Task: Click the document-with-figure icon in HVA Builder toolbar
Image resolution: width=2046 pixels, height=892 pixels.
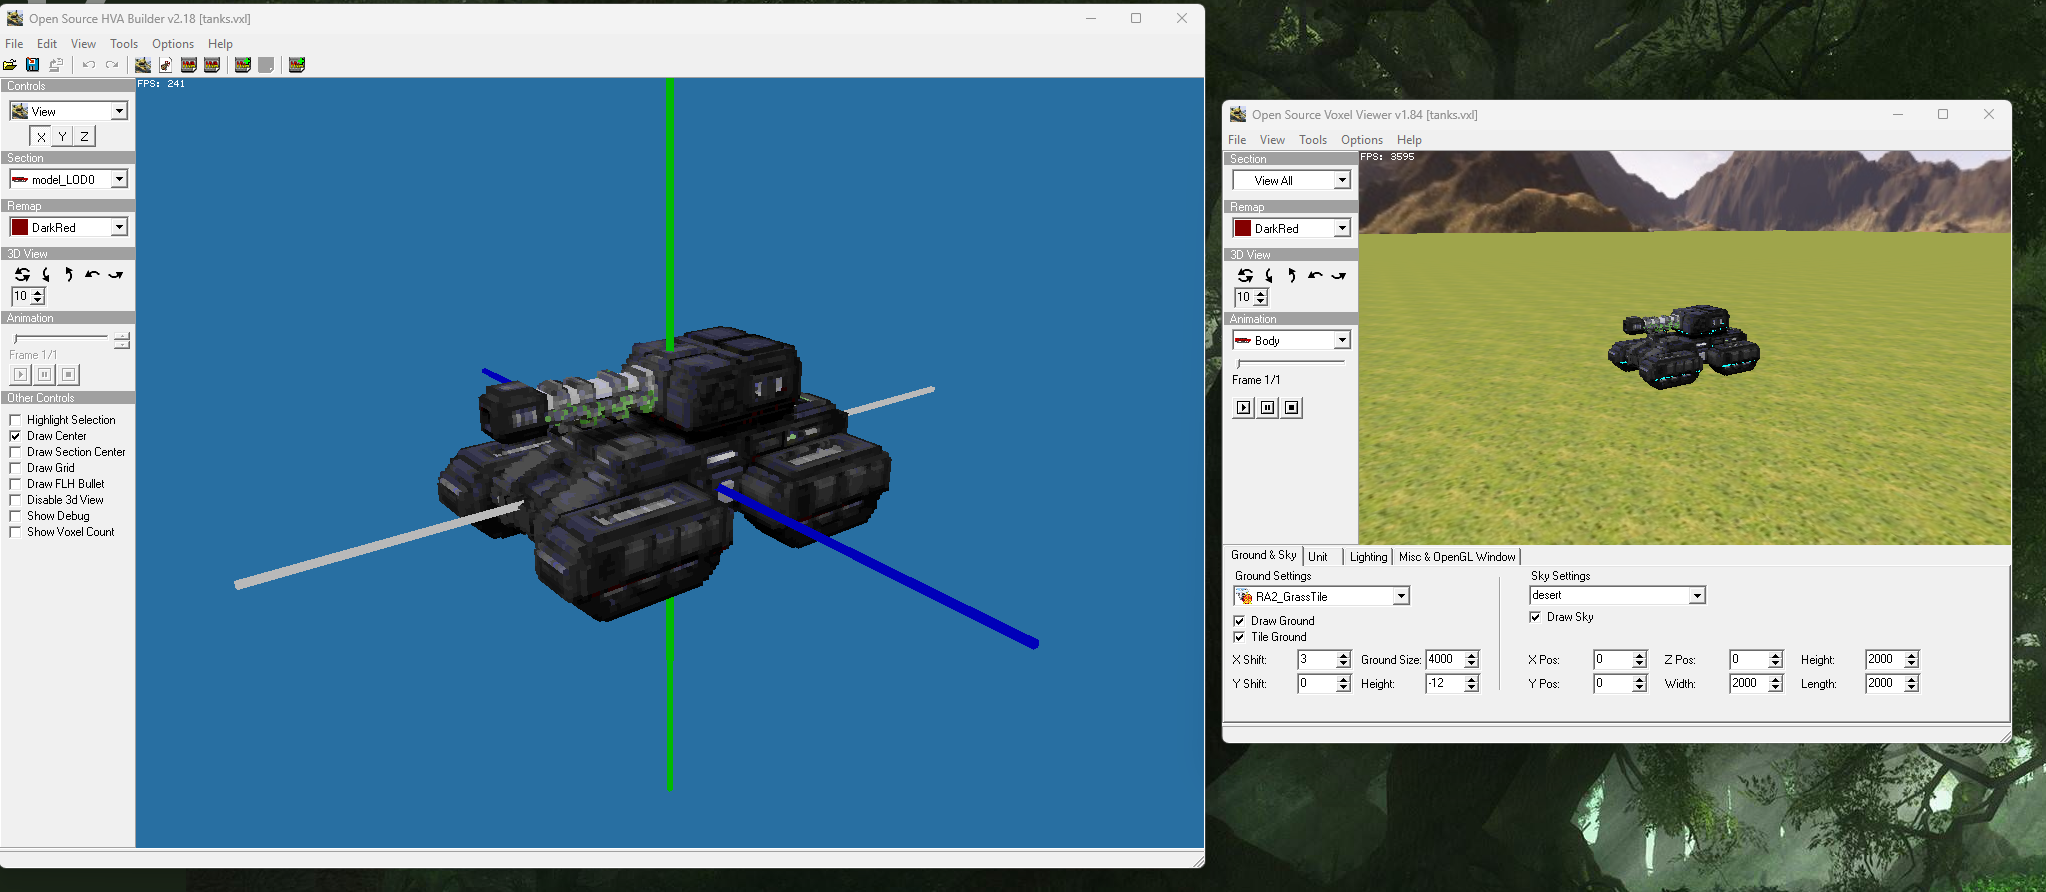Action: pyautogui.click(x=166, y=65)
